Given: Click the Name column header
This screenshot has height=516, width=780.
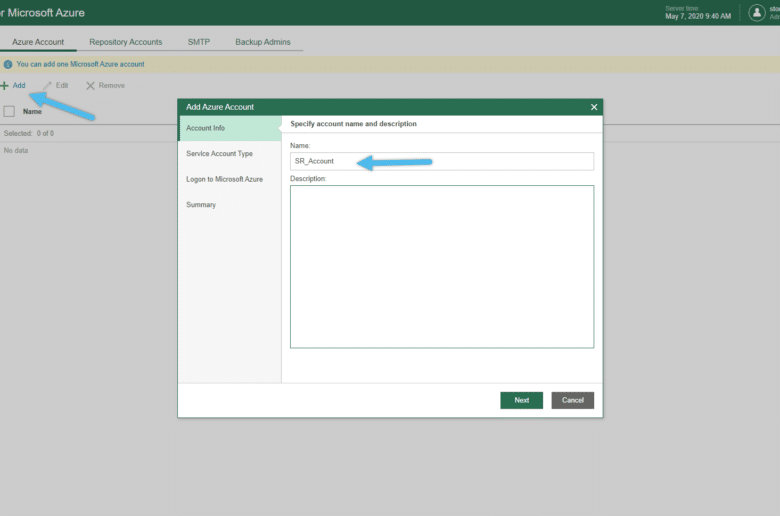Looking at the screenshot, I should click(32, 111).
